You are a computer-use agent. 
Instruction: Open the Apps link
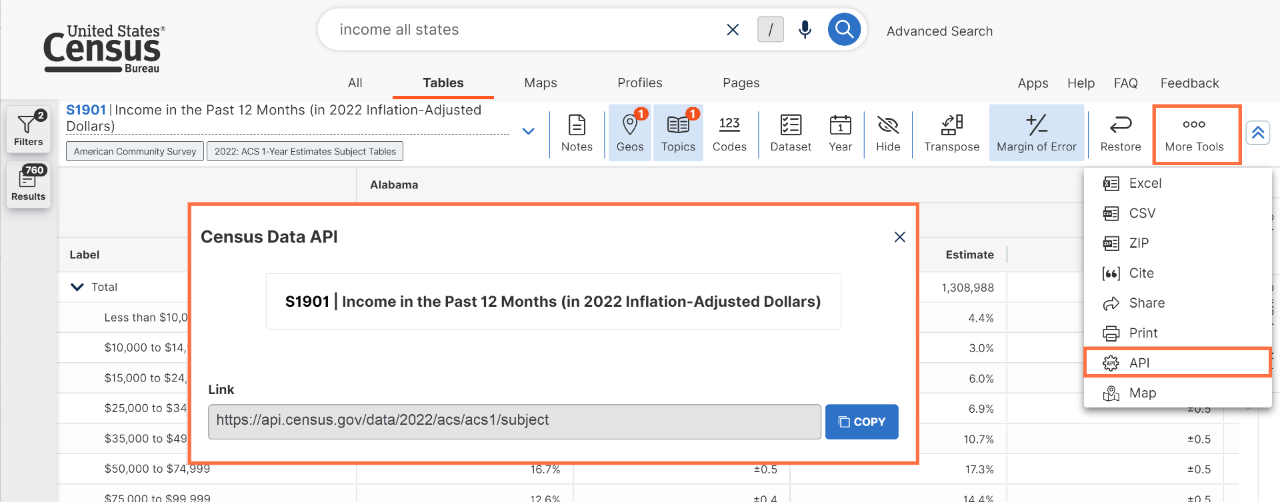pyautogui.click(x=1033, y=83)
